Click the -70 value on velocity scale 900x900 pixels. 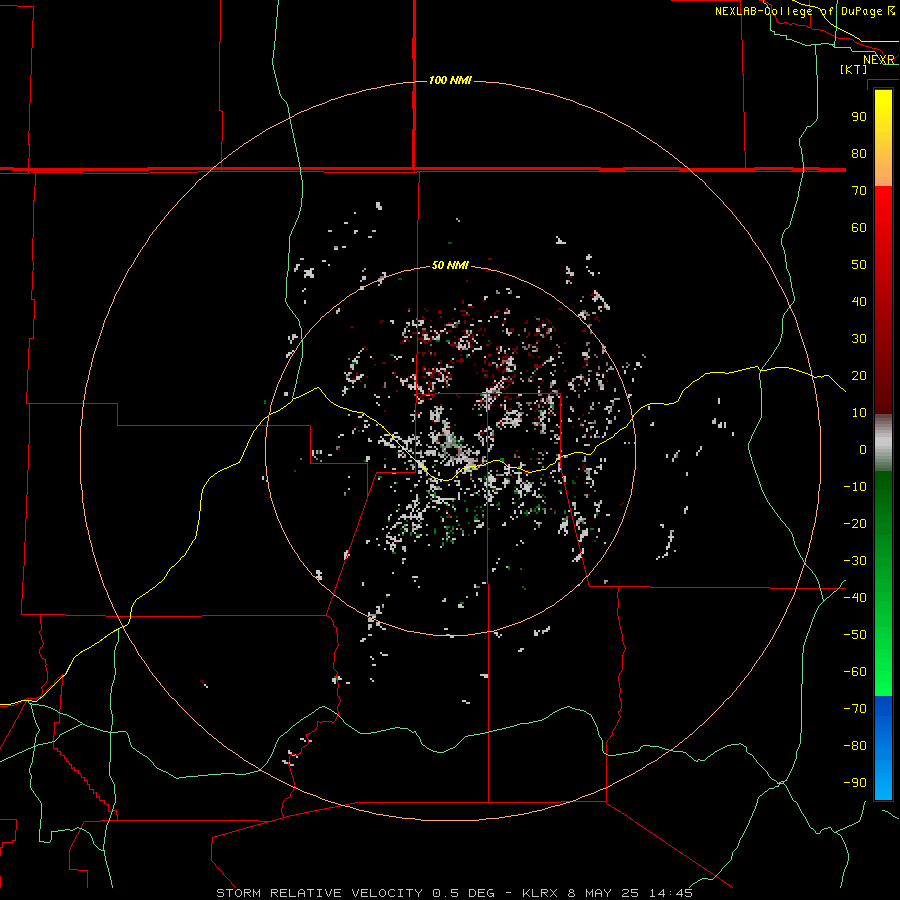tap(855, 709)
